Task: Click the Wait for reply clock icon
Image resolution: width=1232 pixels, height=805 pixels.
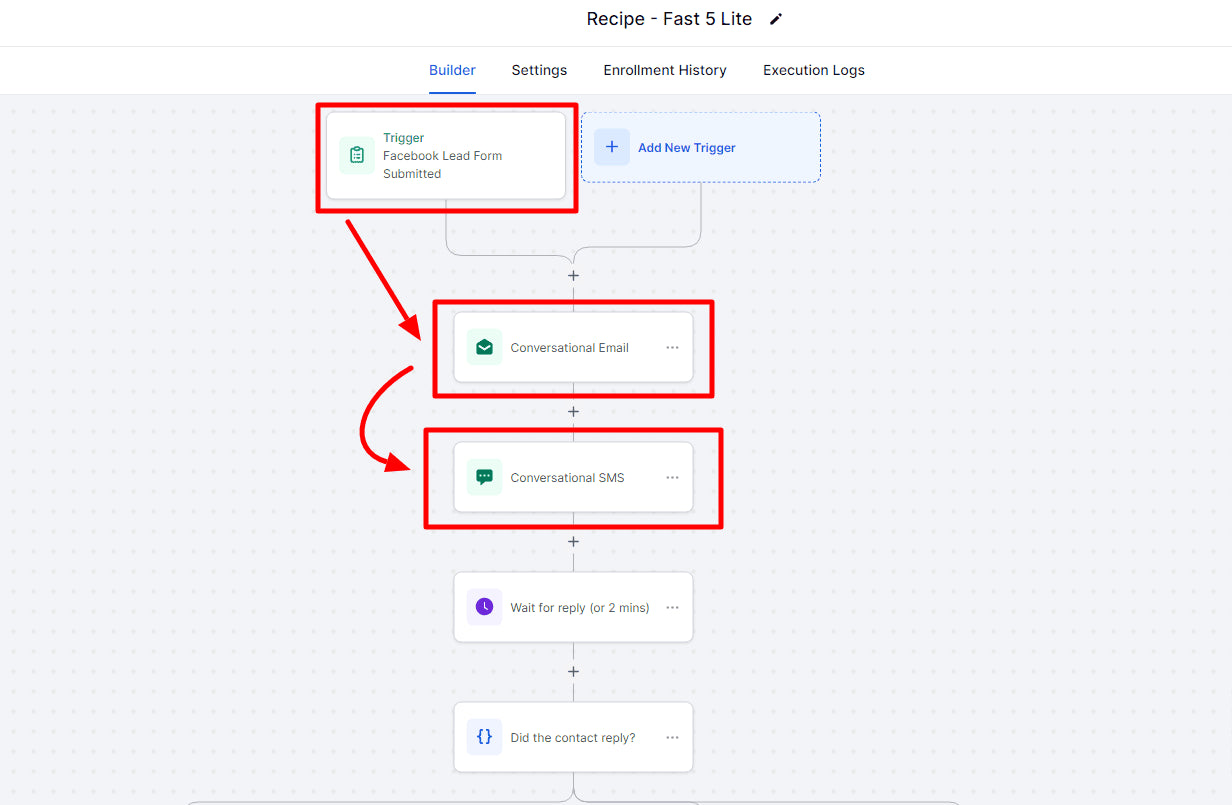Action: [x=484, y=607]
